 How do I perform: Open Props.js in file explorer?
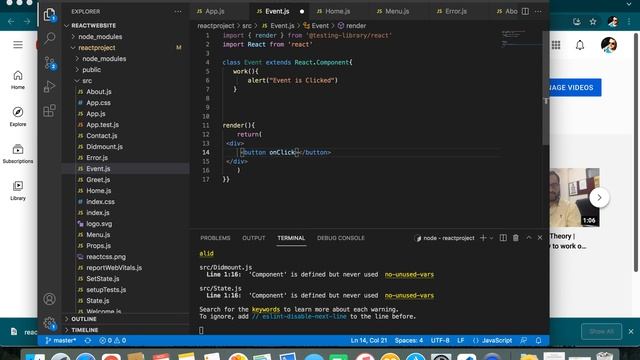point(98,246)
